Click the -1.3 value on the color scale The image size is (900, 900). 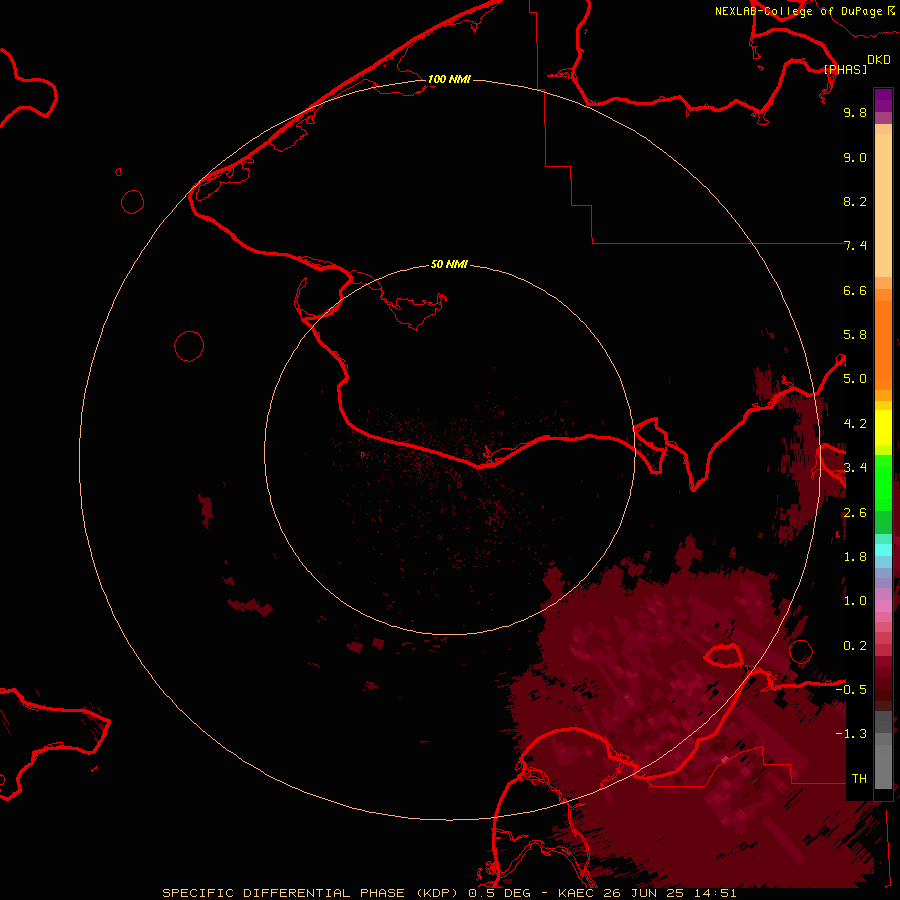pyautogui.click(x=851, y=734)
